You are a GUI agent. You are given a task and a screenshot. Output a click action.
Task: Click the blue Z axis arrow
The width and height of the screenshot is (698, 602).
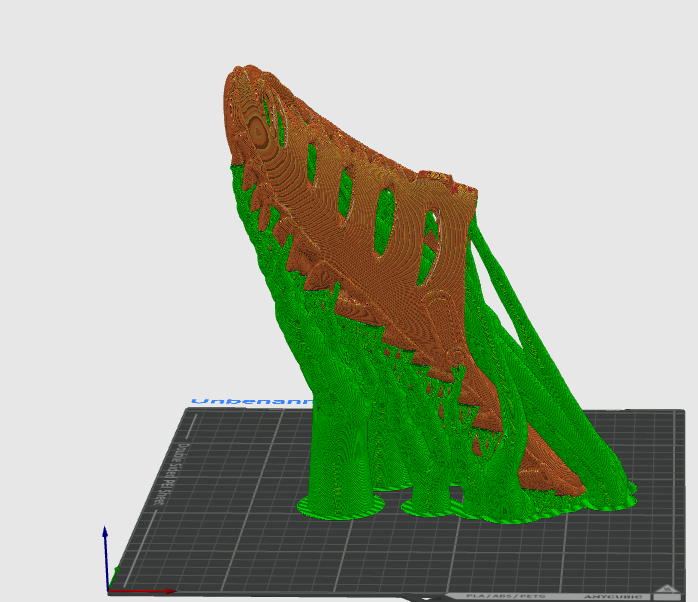[106, 557]
